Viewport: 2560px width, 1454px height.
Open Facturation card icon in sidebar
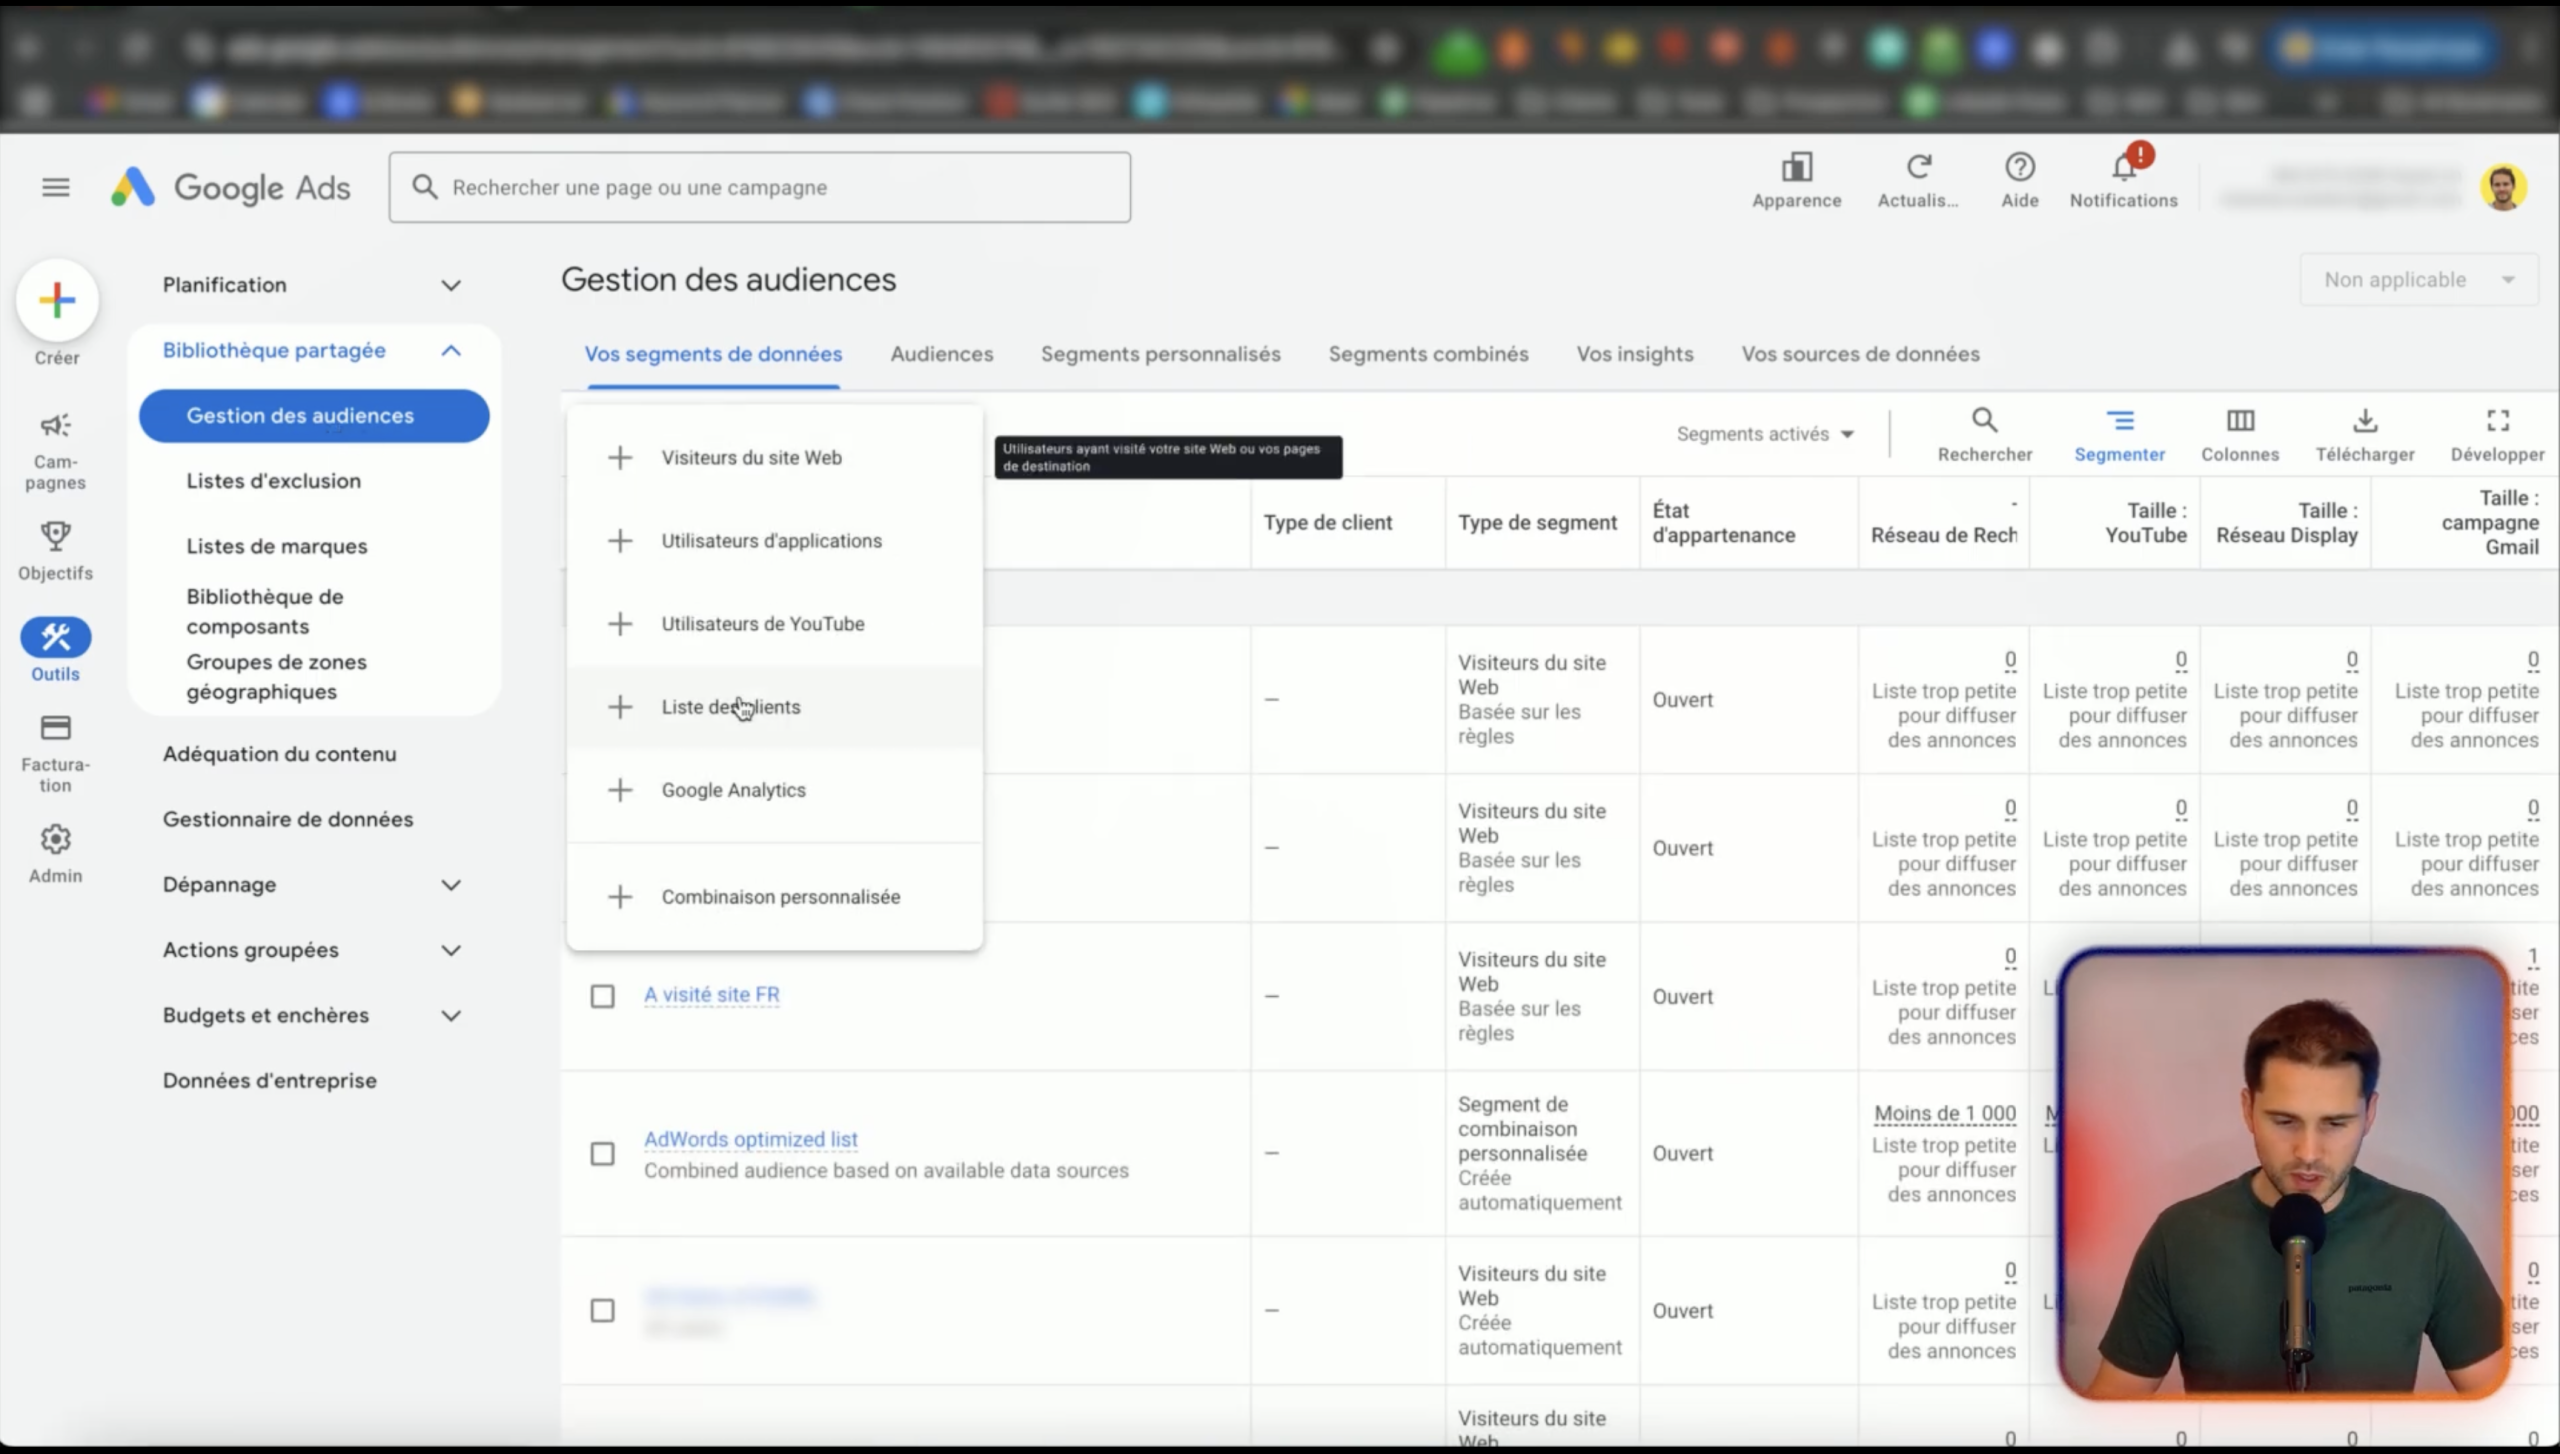click(x=55, y=727)
